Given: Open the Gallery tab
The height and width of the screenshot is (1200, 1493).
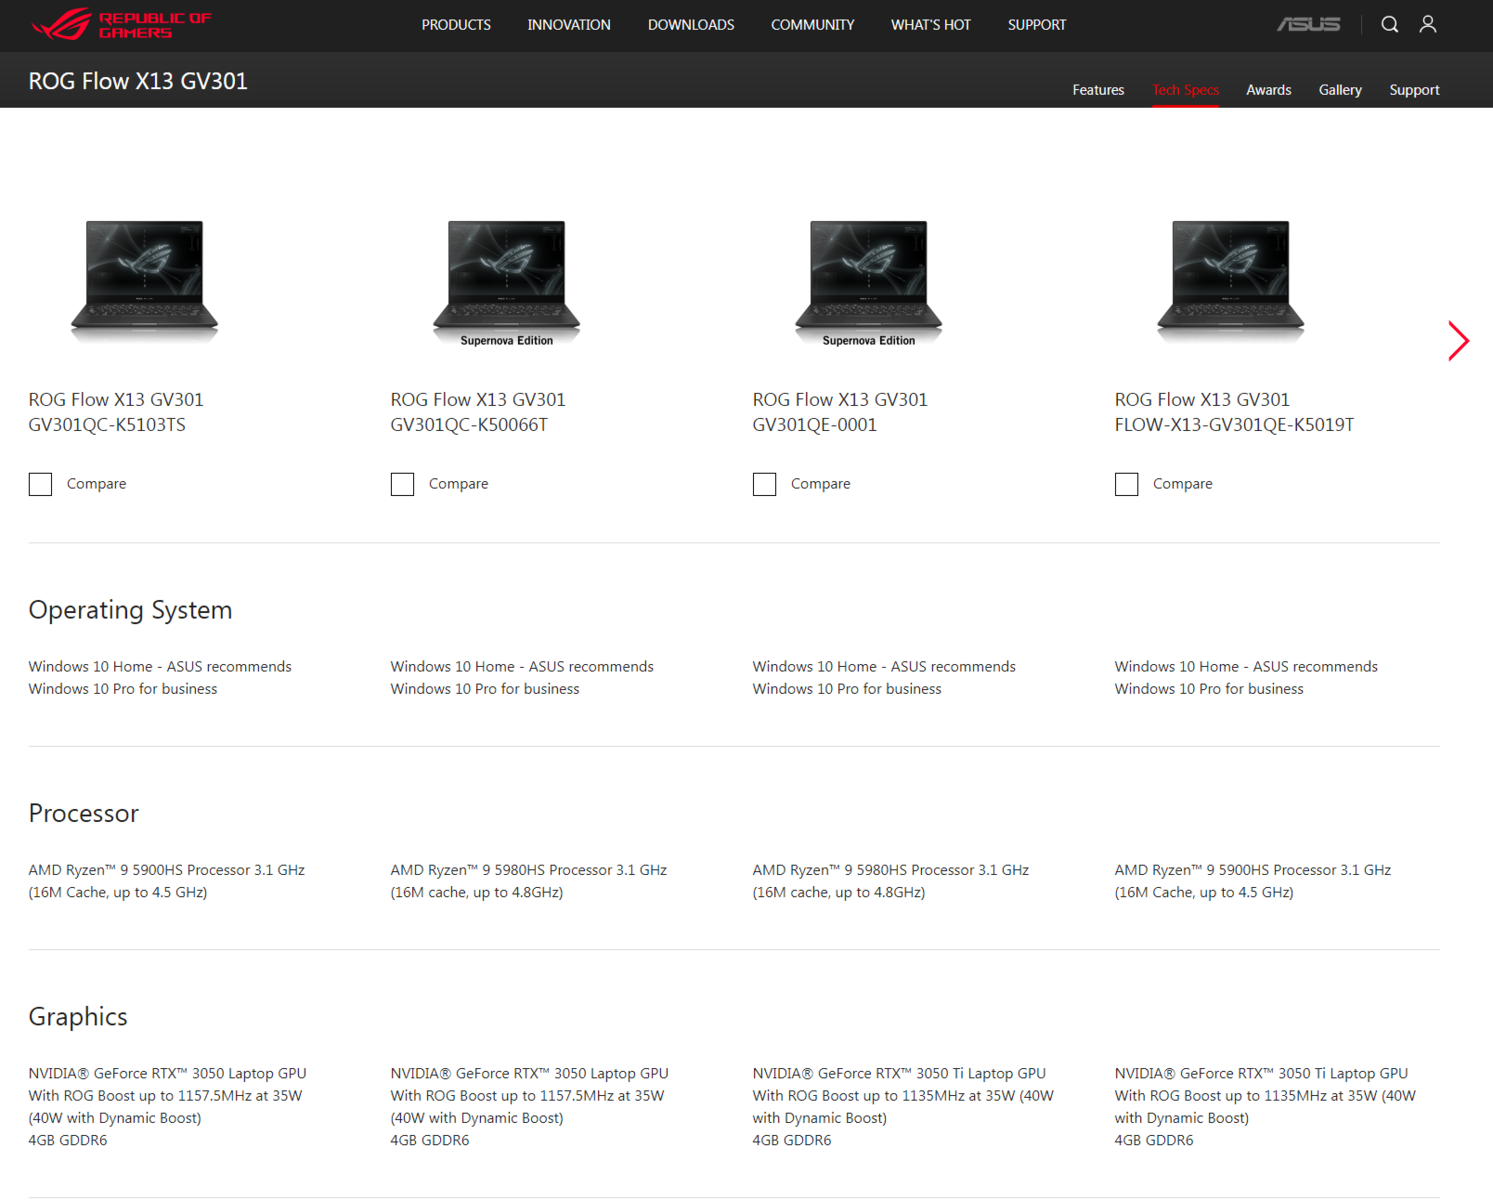Looking at the screenshot, I should point(1340,90).
